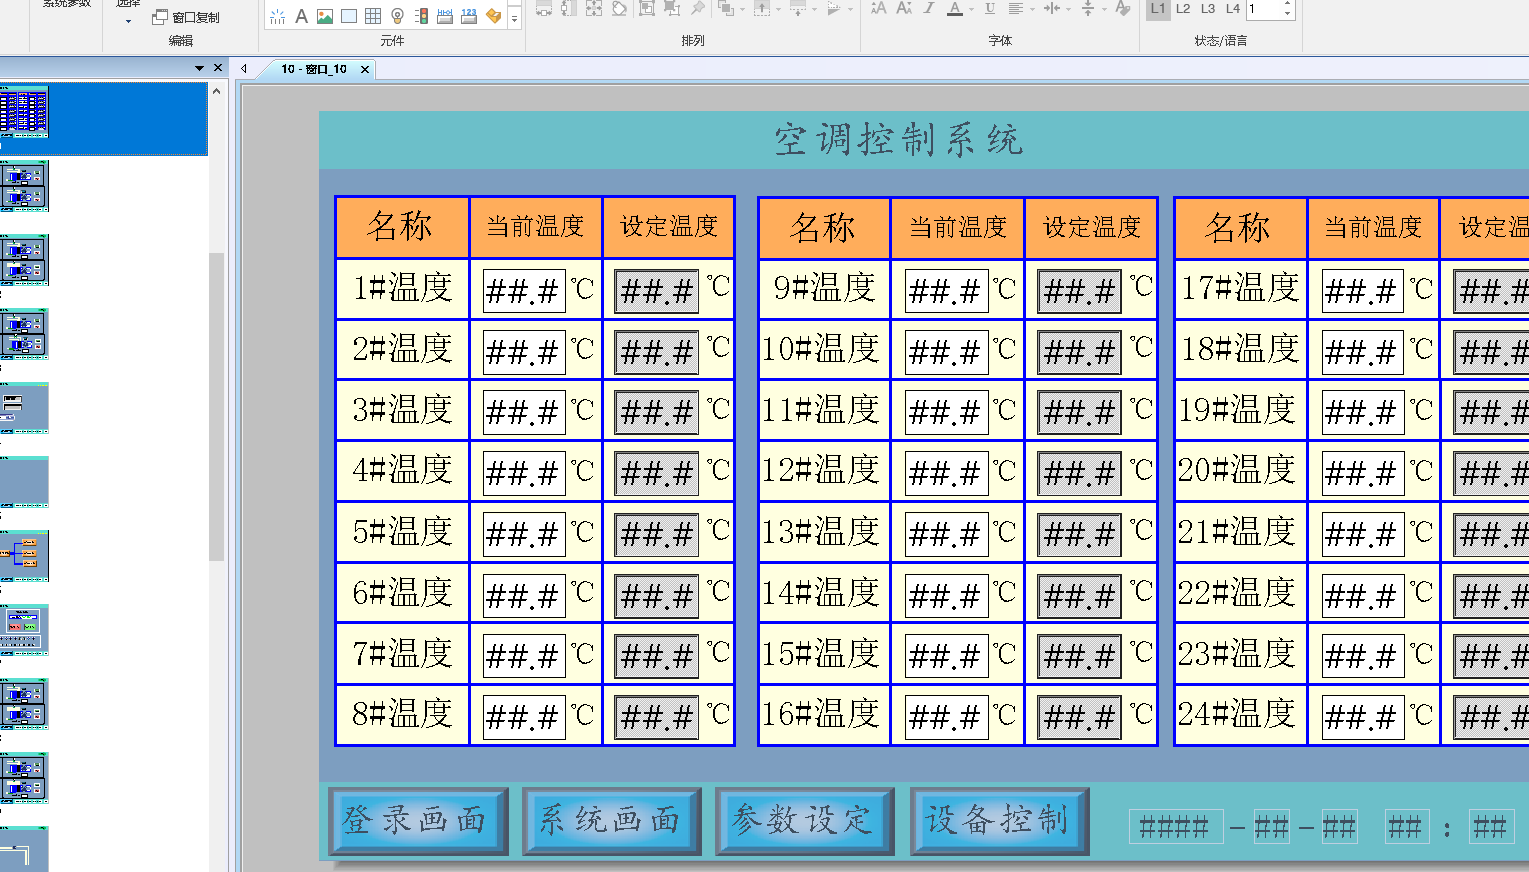Click the traffic light indicator element icon

tap(421, 16)
